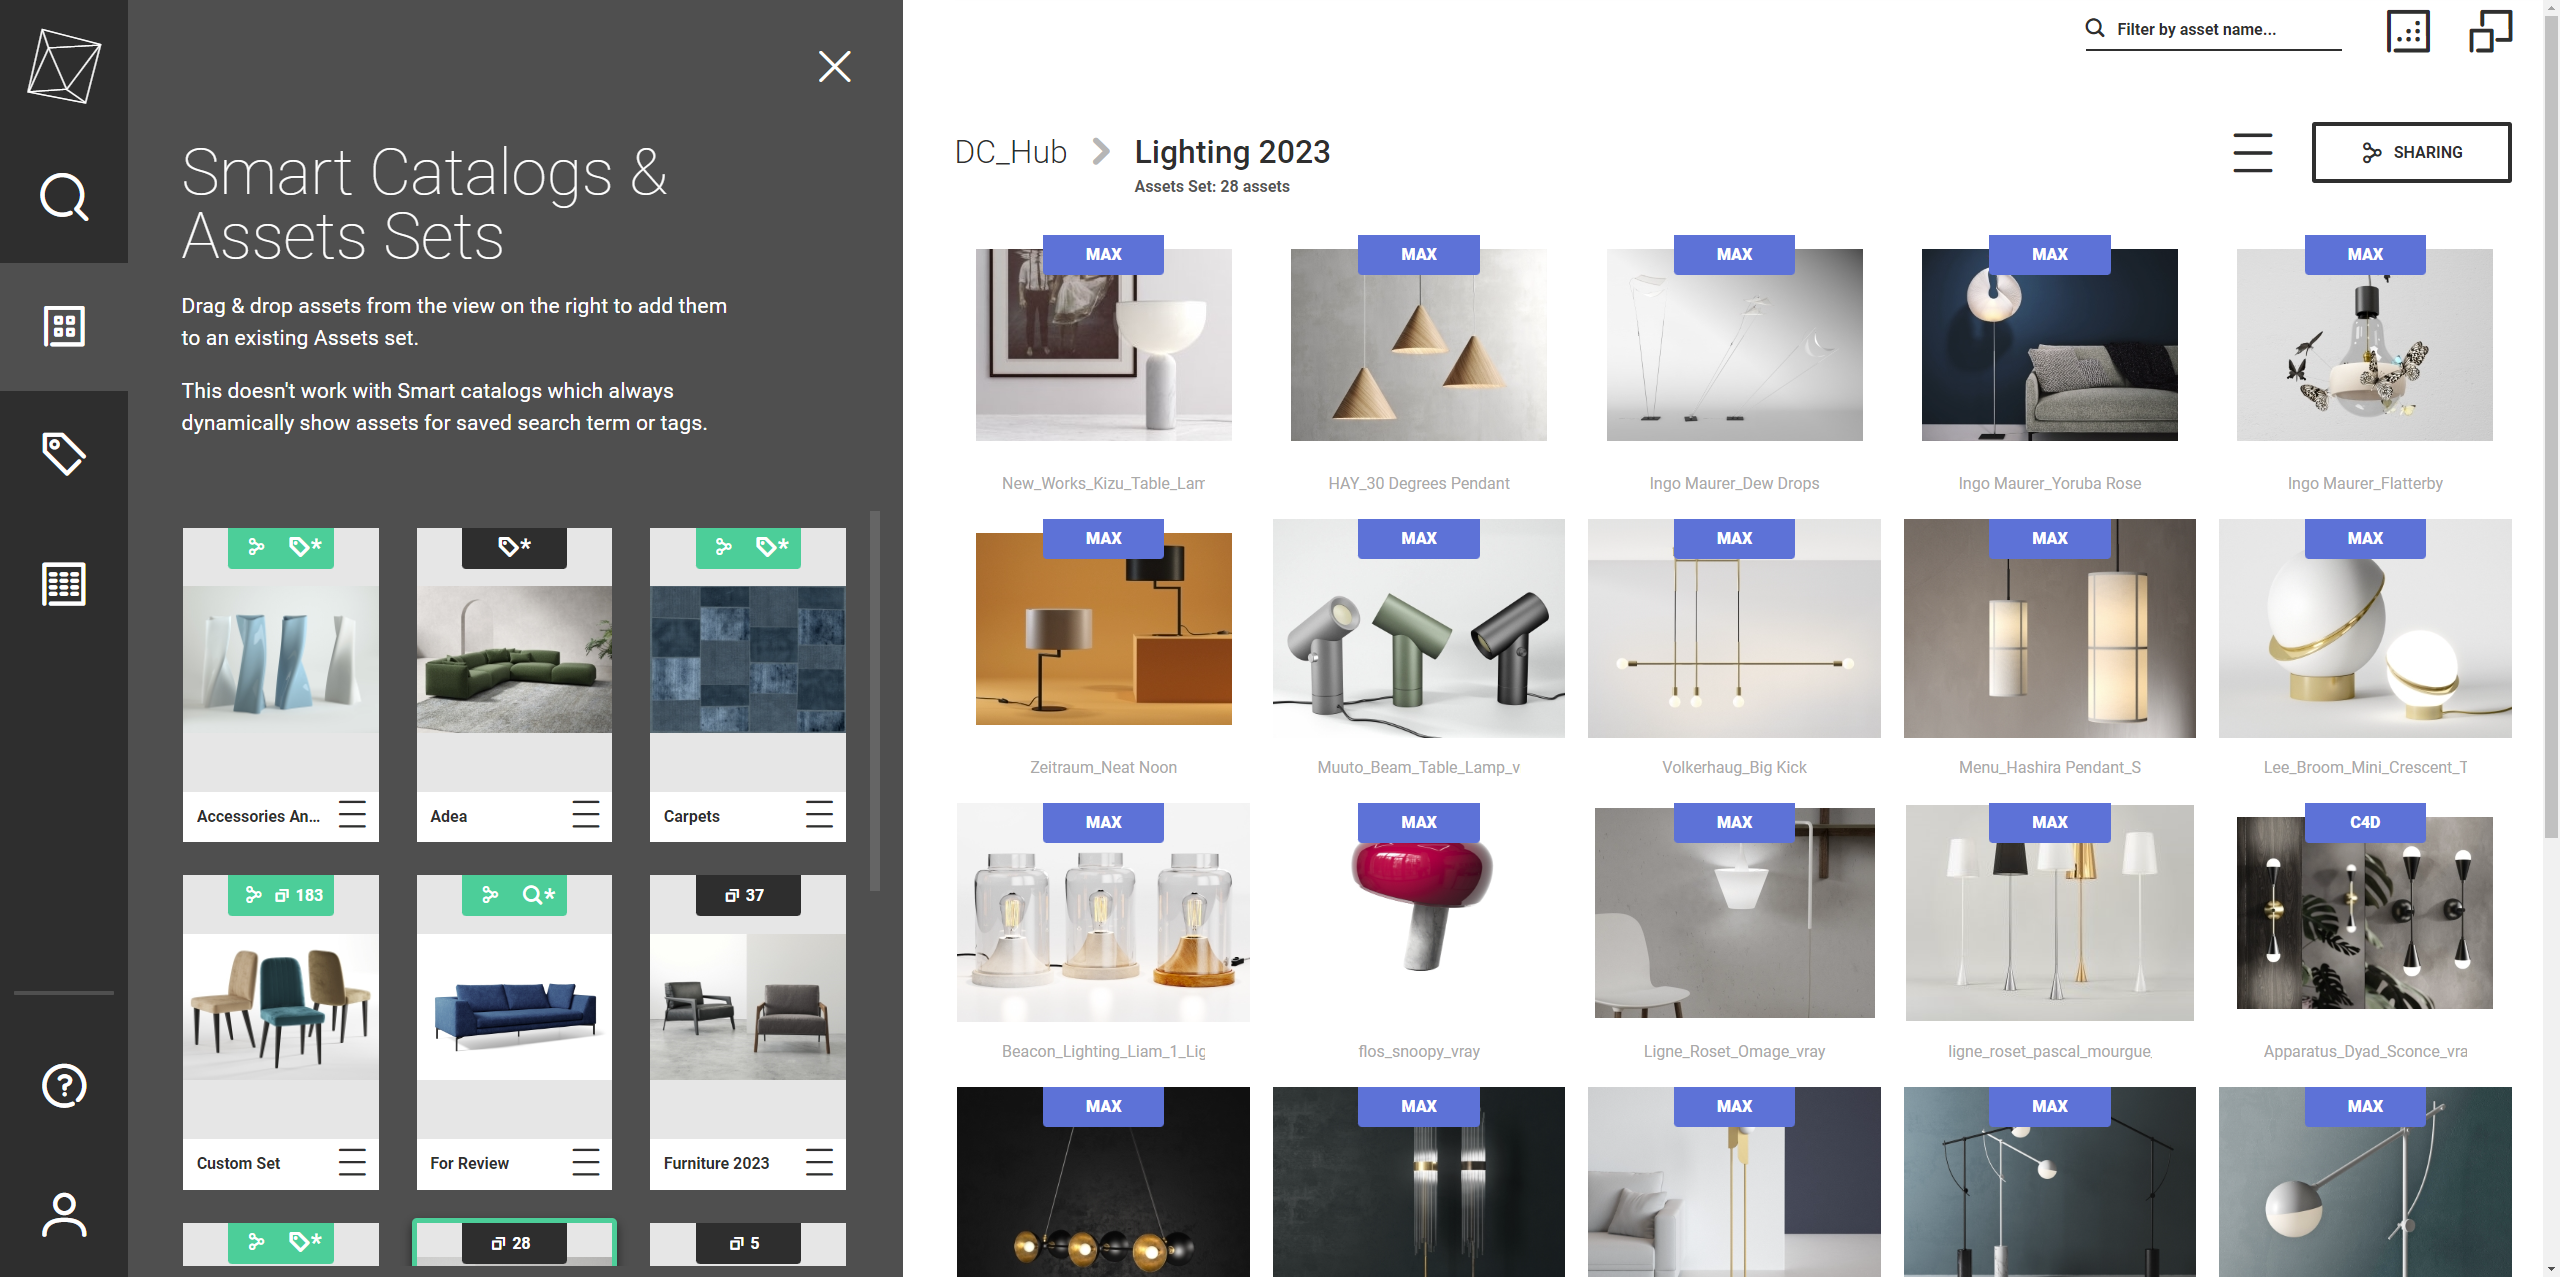Open the Furniture 2023 set options menu
This screenshot has height=1277, width=2560.
click(818, 1162)
